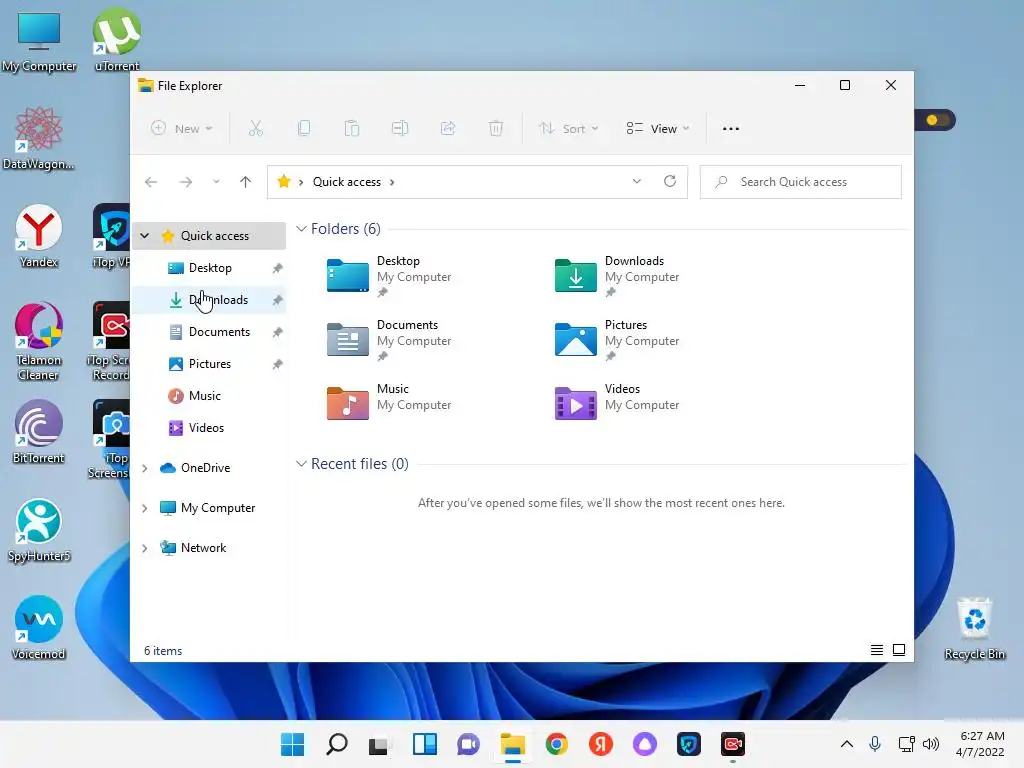Select OneDrive in the navigation pane
Screen dimensions: 1024x768
(209, 468)
